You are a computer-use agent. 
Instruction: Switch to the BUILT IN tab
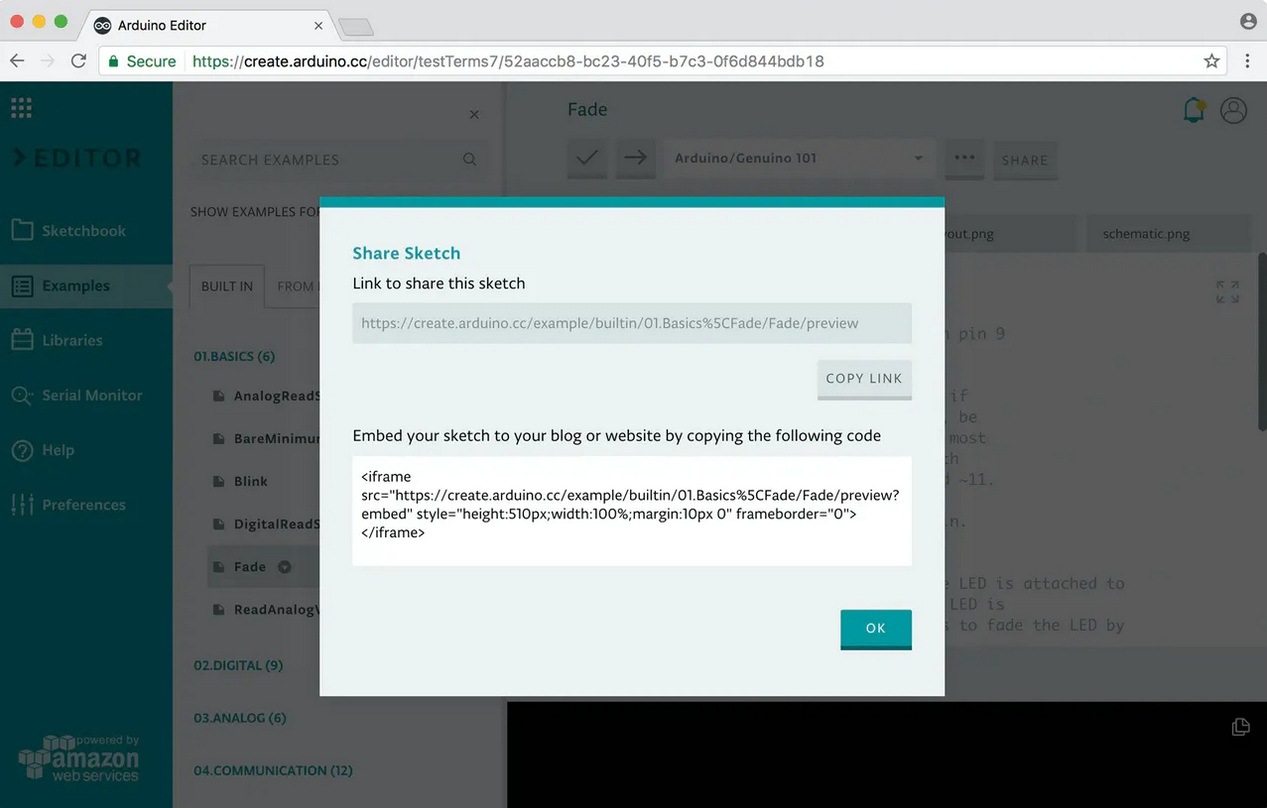[227, 286]
